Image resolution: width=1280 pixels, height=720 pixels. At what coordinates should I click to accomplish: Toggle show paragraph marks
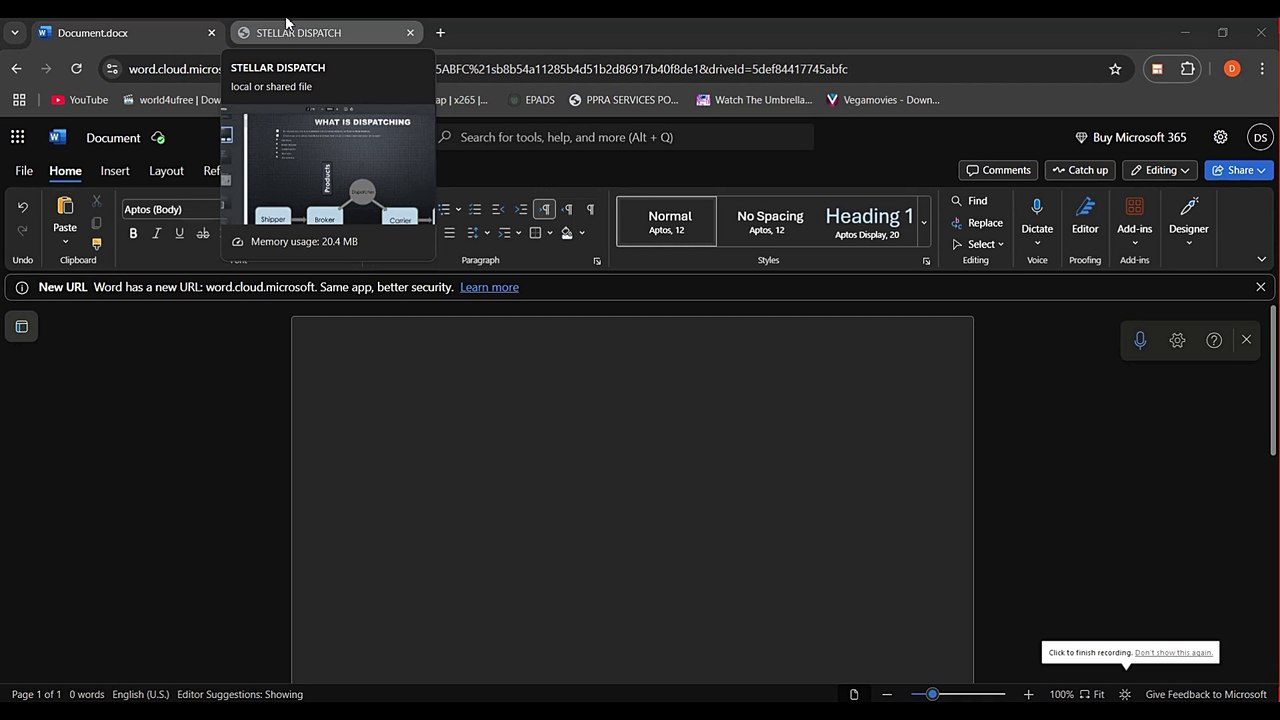pyautogui.click(x=590, y=209)
